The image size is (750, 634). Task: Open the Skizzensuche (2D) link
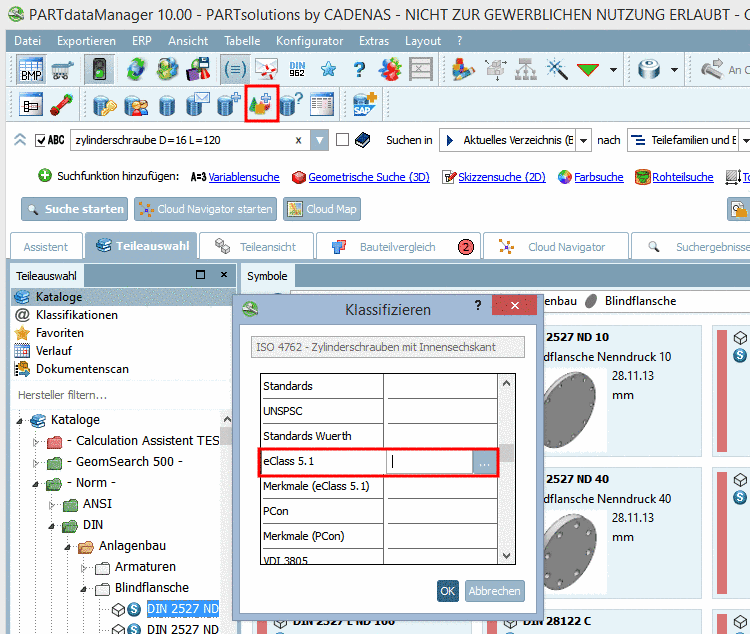[502, 177]
